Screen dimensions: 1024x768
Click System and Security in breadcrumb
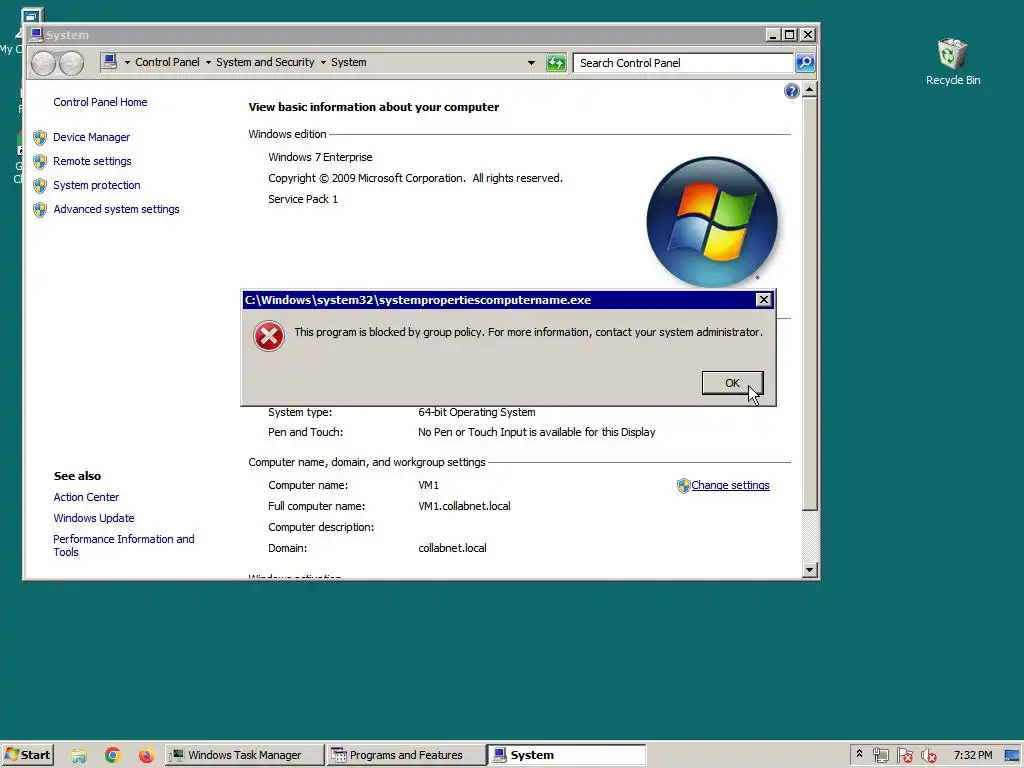pyautogui.click(x=265, y=63)
